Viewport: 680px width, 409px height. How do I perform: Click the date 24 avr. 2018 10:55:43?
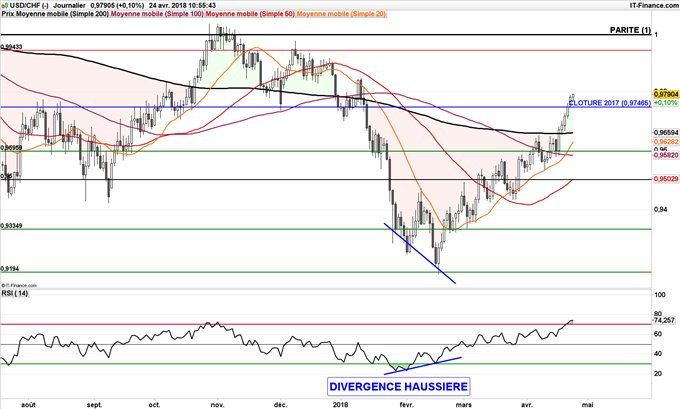click(x=182, y=6)
